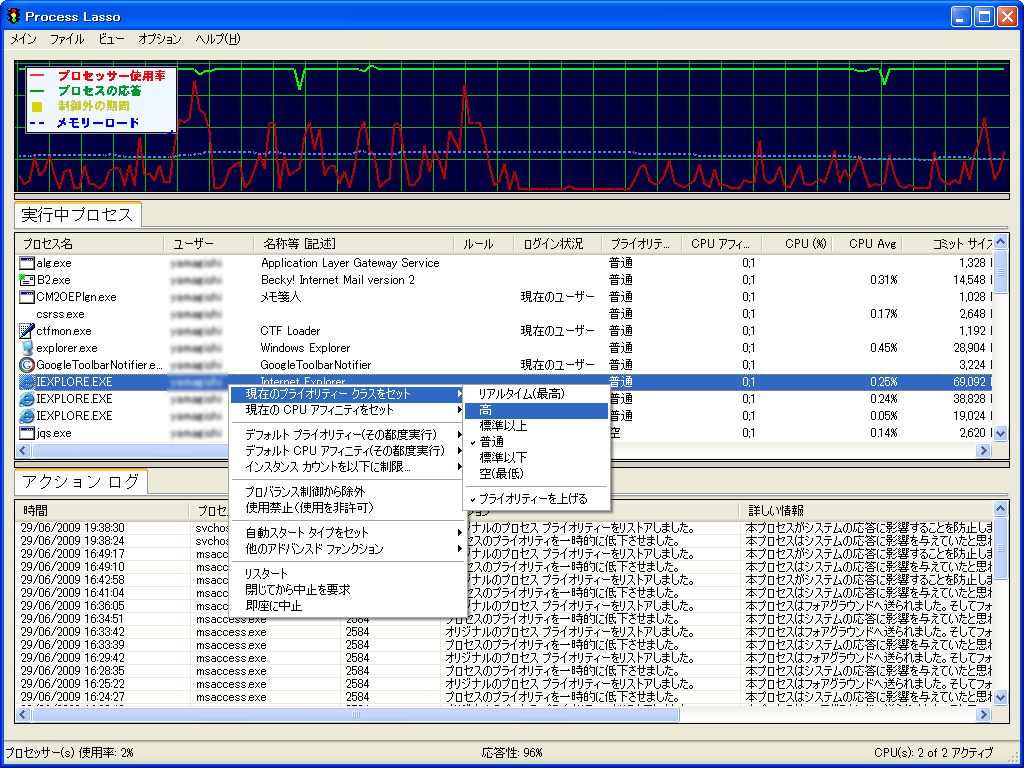
Task: Switch to the アクション ログ tab
Action: tap(81, 482)
